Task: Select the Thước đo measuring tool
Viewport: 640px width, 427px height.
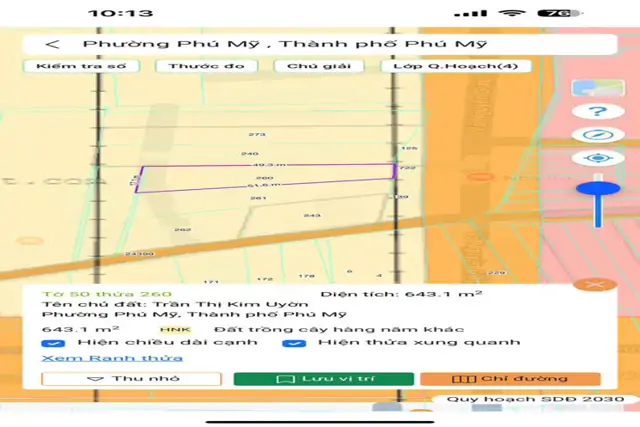Action: pos(206,66)
